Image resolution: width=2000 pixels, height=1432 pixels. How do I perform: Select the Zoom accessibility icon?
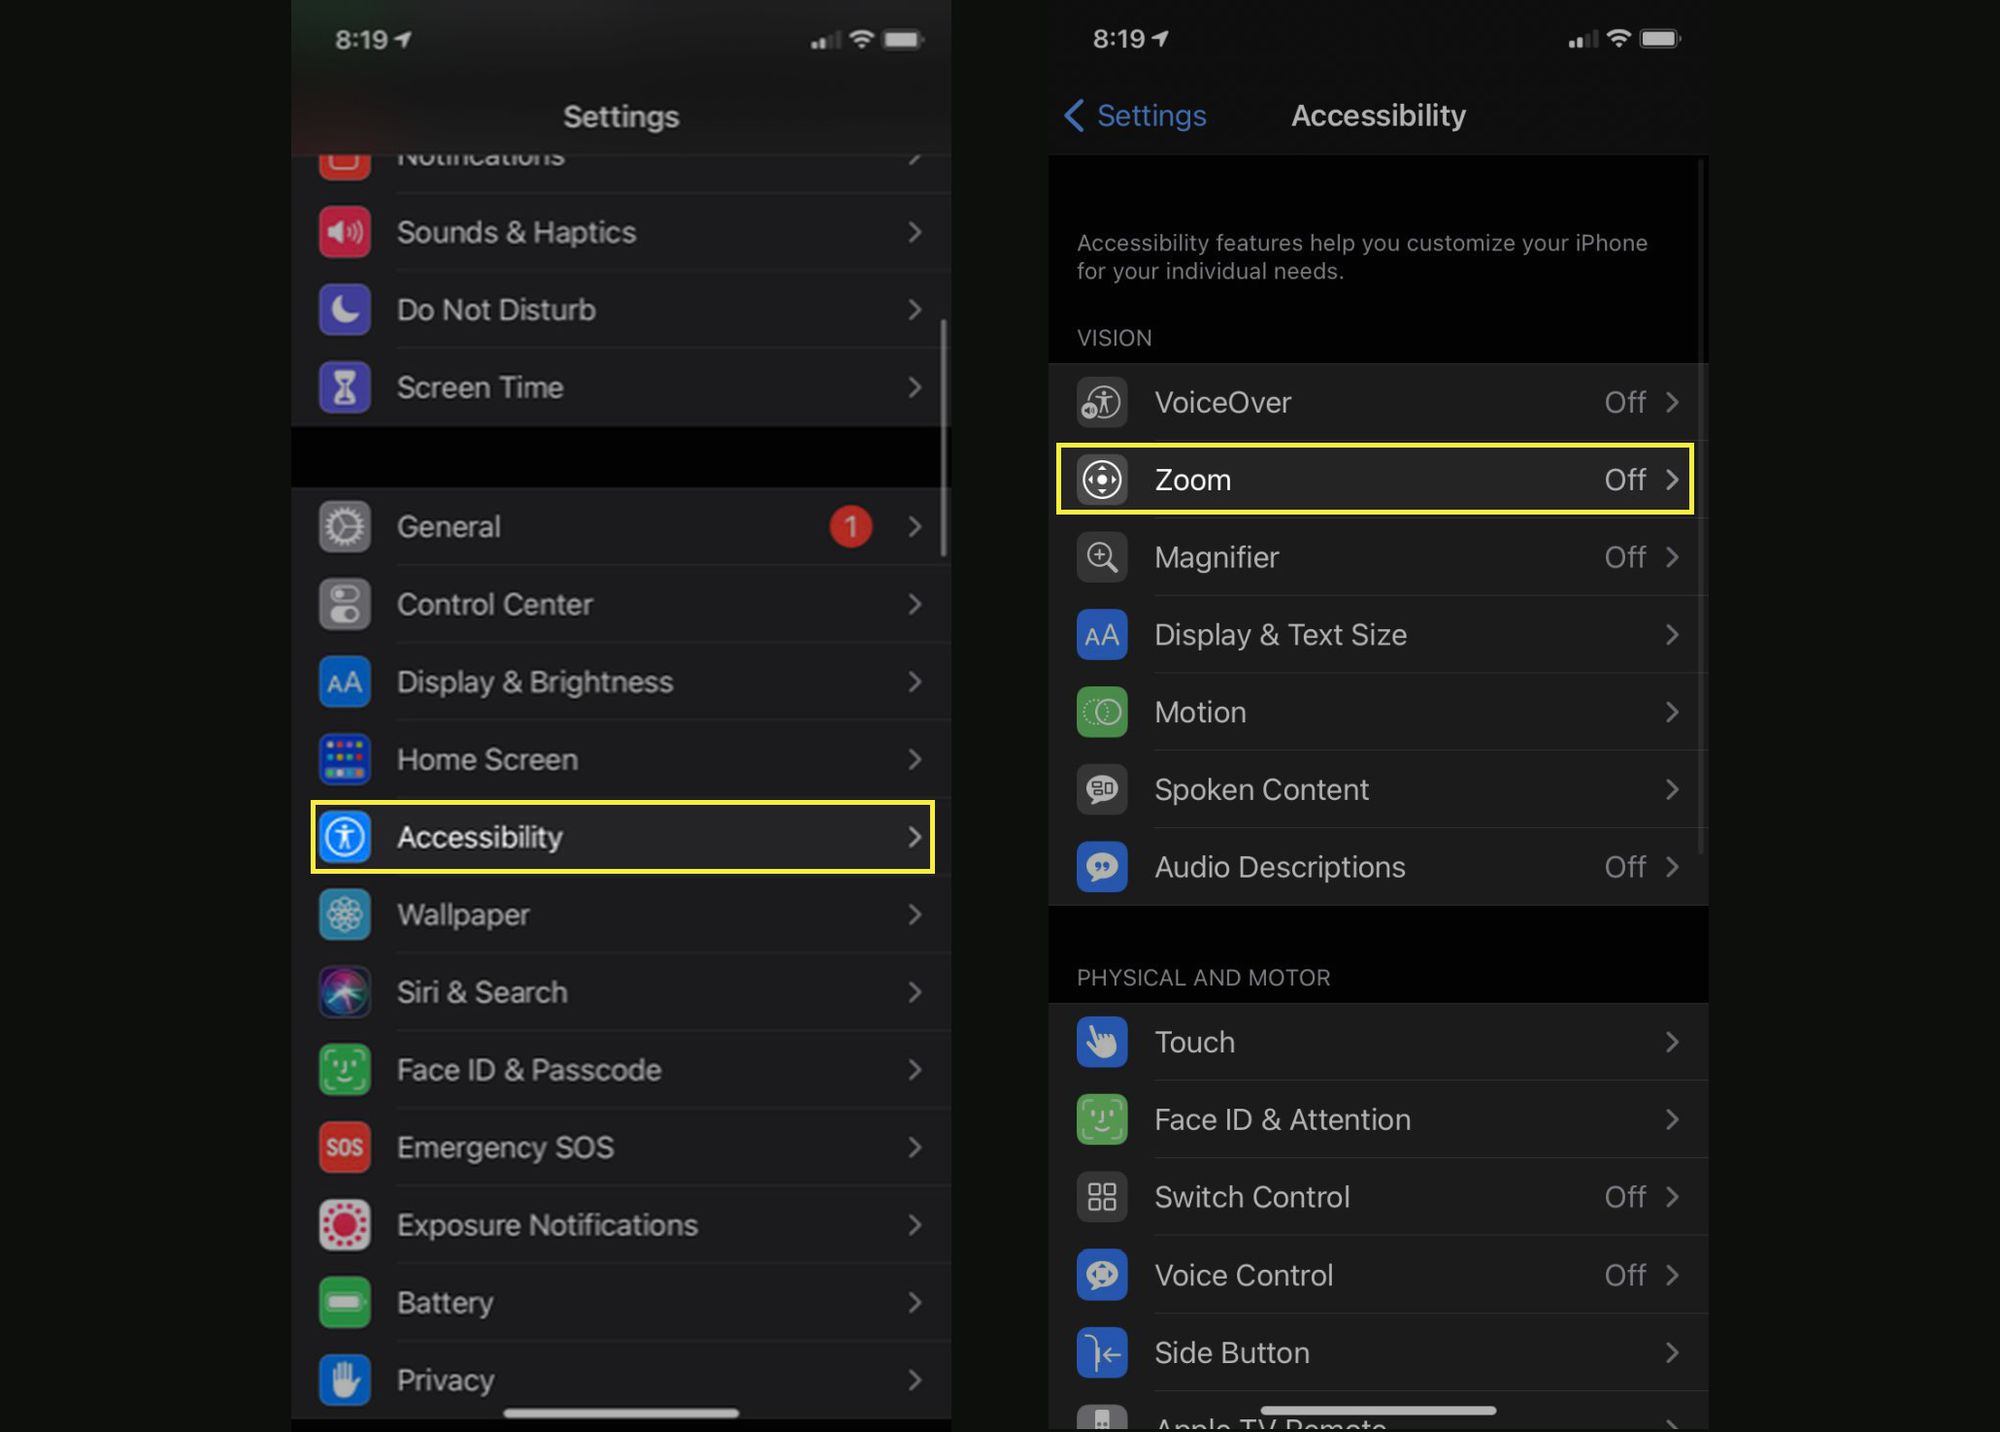1105,479
